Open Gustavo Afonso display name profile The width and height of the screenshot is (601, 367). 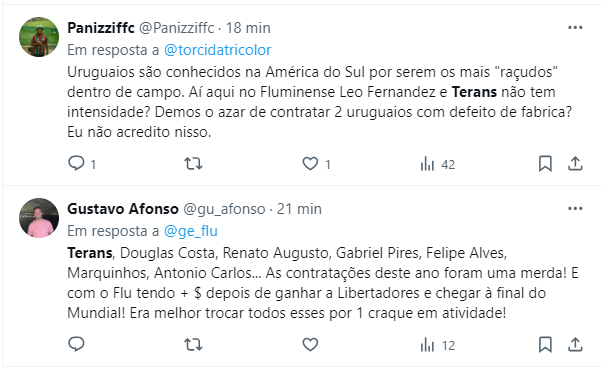(x=123, y=209)
